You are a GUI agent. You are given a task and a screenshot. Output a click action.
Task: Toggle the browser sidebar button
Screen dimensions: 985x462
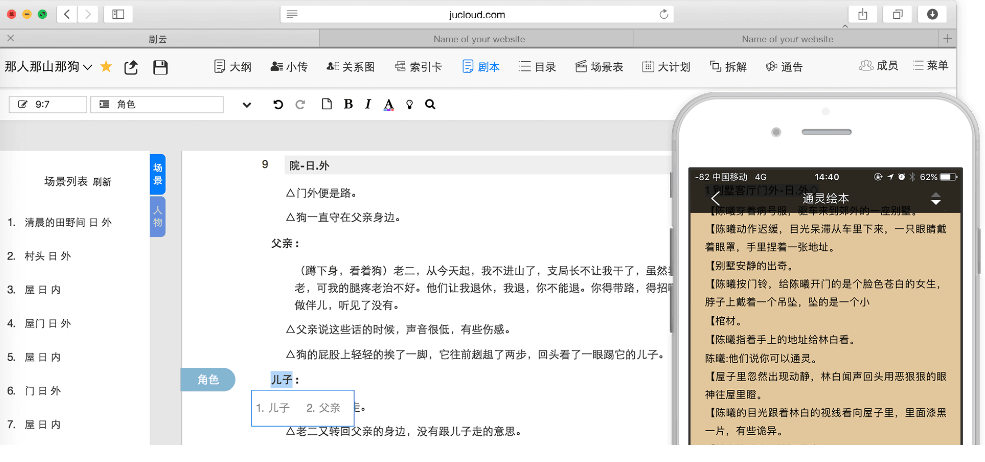118,14
